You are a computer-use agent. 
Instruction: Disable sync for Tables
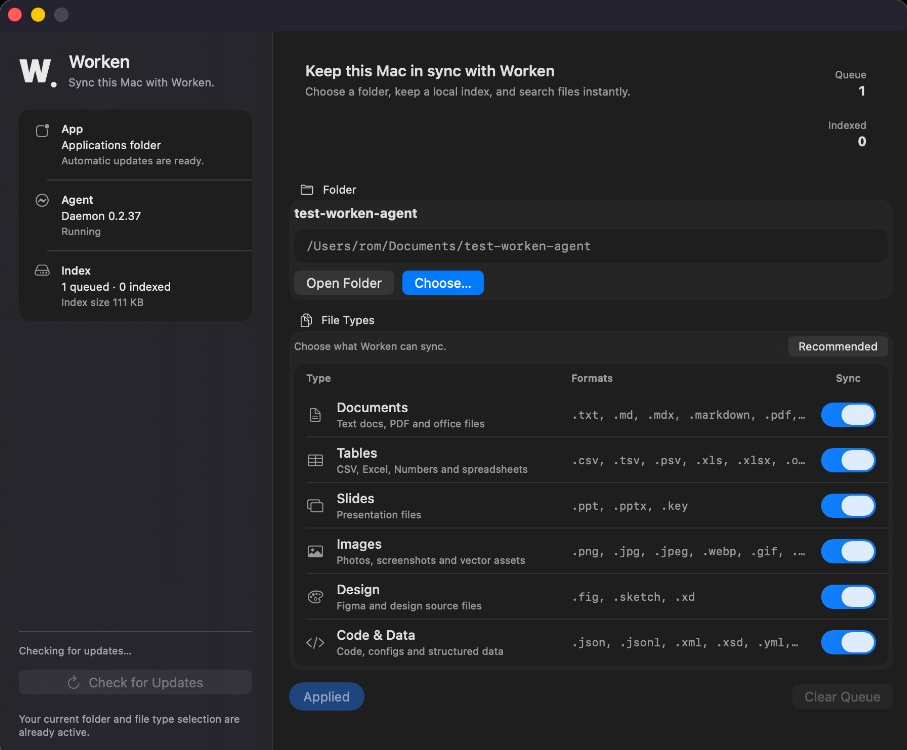coord(848,460)
